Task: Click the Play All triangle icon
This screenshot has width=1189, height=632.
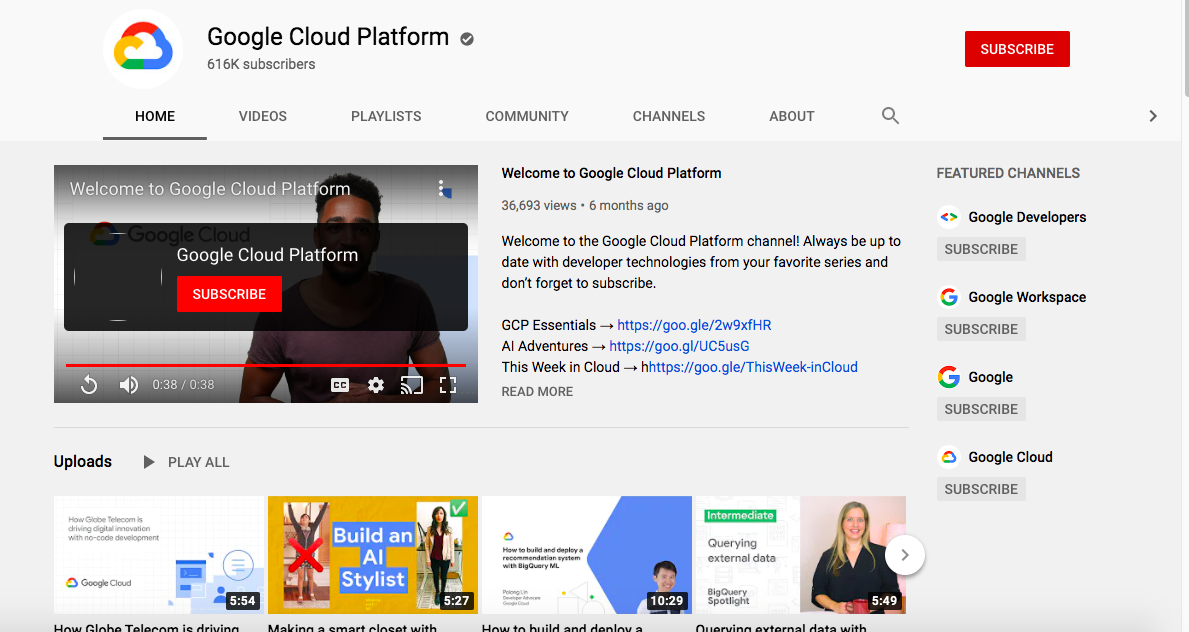Action: point(149,462)
